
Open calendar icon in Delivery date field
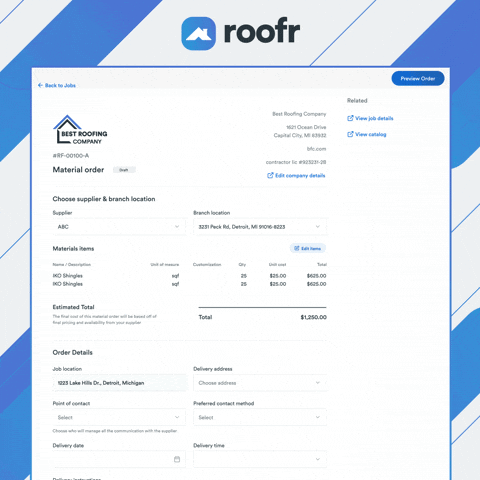click(177, 459)
